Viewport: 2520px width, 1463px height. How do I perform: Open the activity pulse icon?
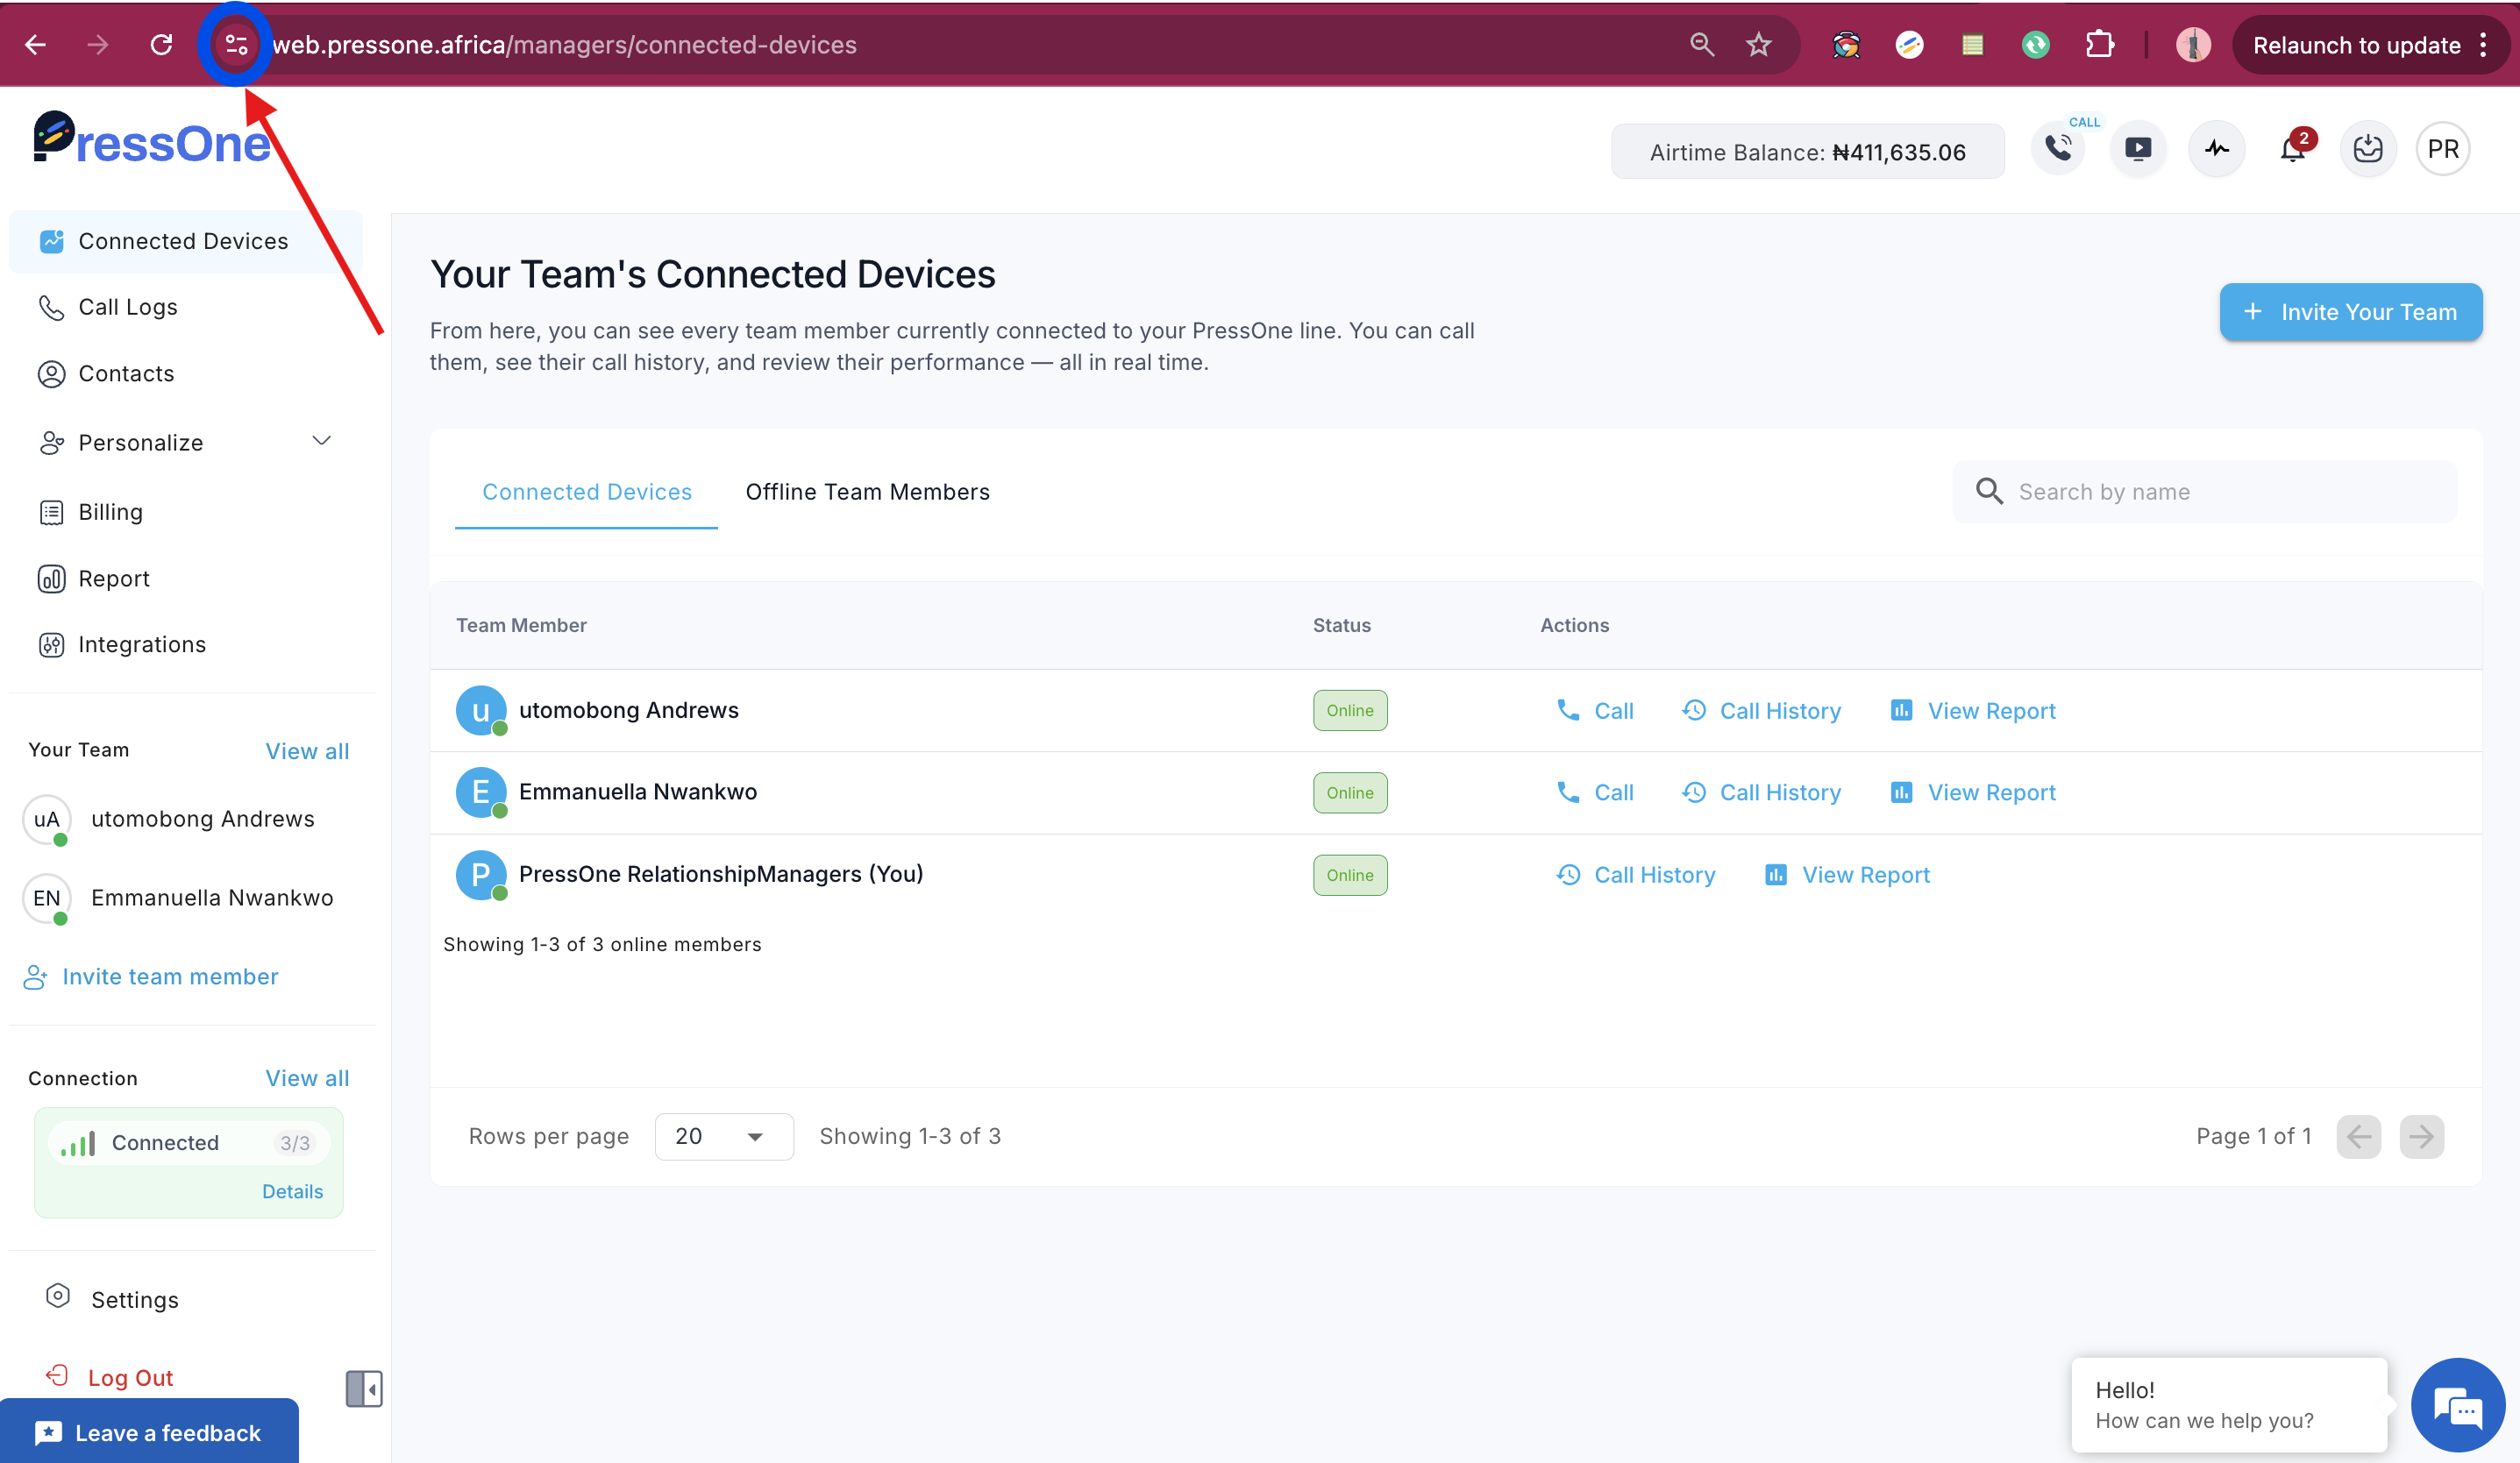pos(2217,150)
